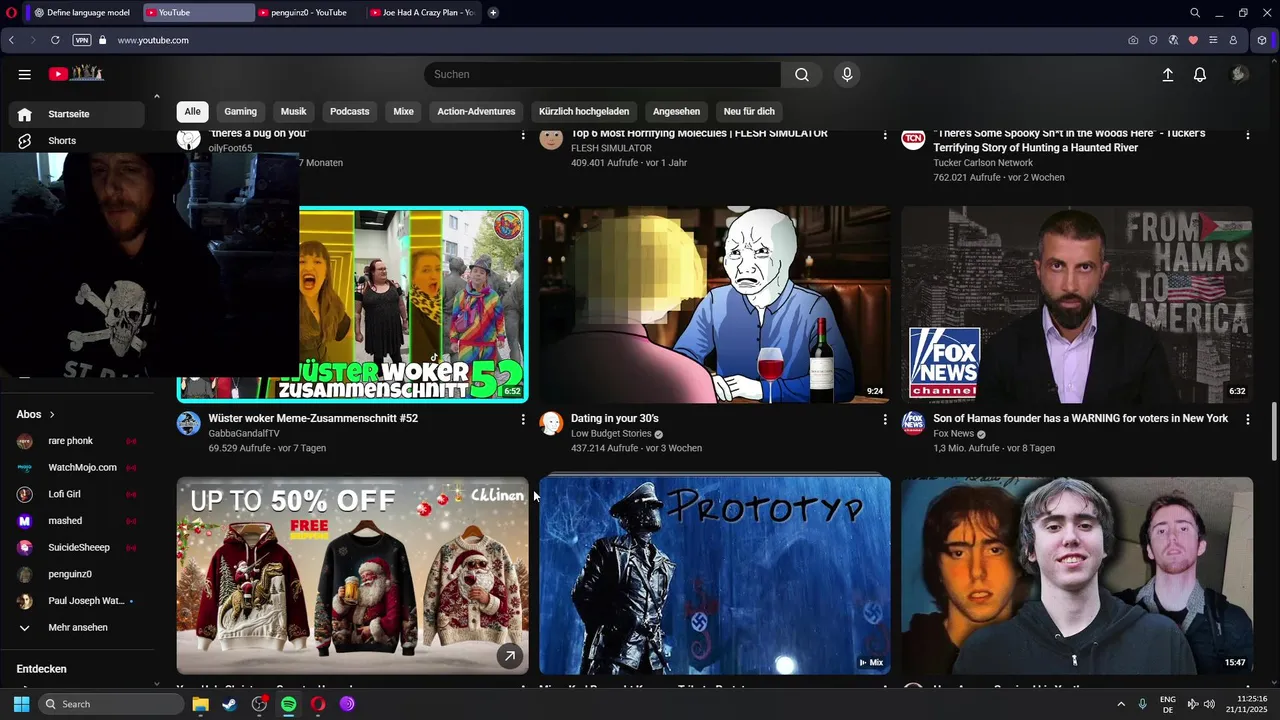Switch to Joe Had A Crazy Plan tab

(423, 13)
